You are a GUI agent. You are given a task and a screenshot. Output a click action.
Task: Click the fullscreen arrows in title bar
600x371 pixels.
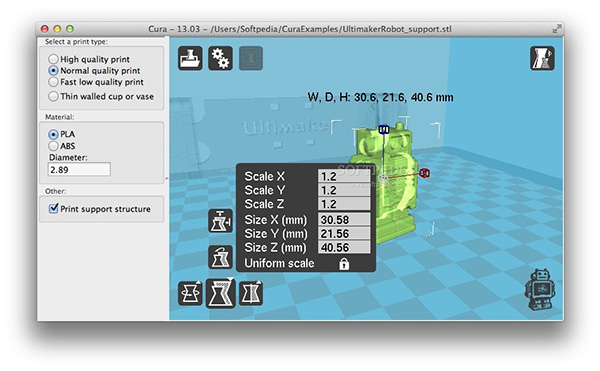[557, 29]
